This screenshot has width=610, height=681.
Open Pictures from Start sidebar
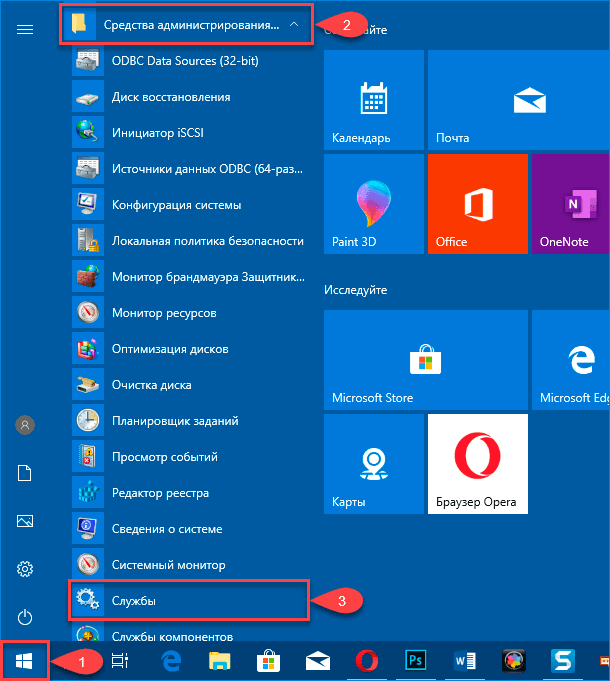click(25, 521)
